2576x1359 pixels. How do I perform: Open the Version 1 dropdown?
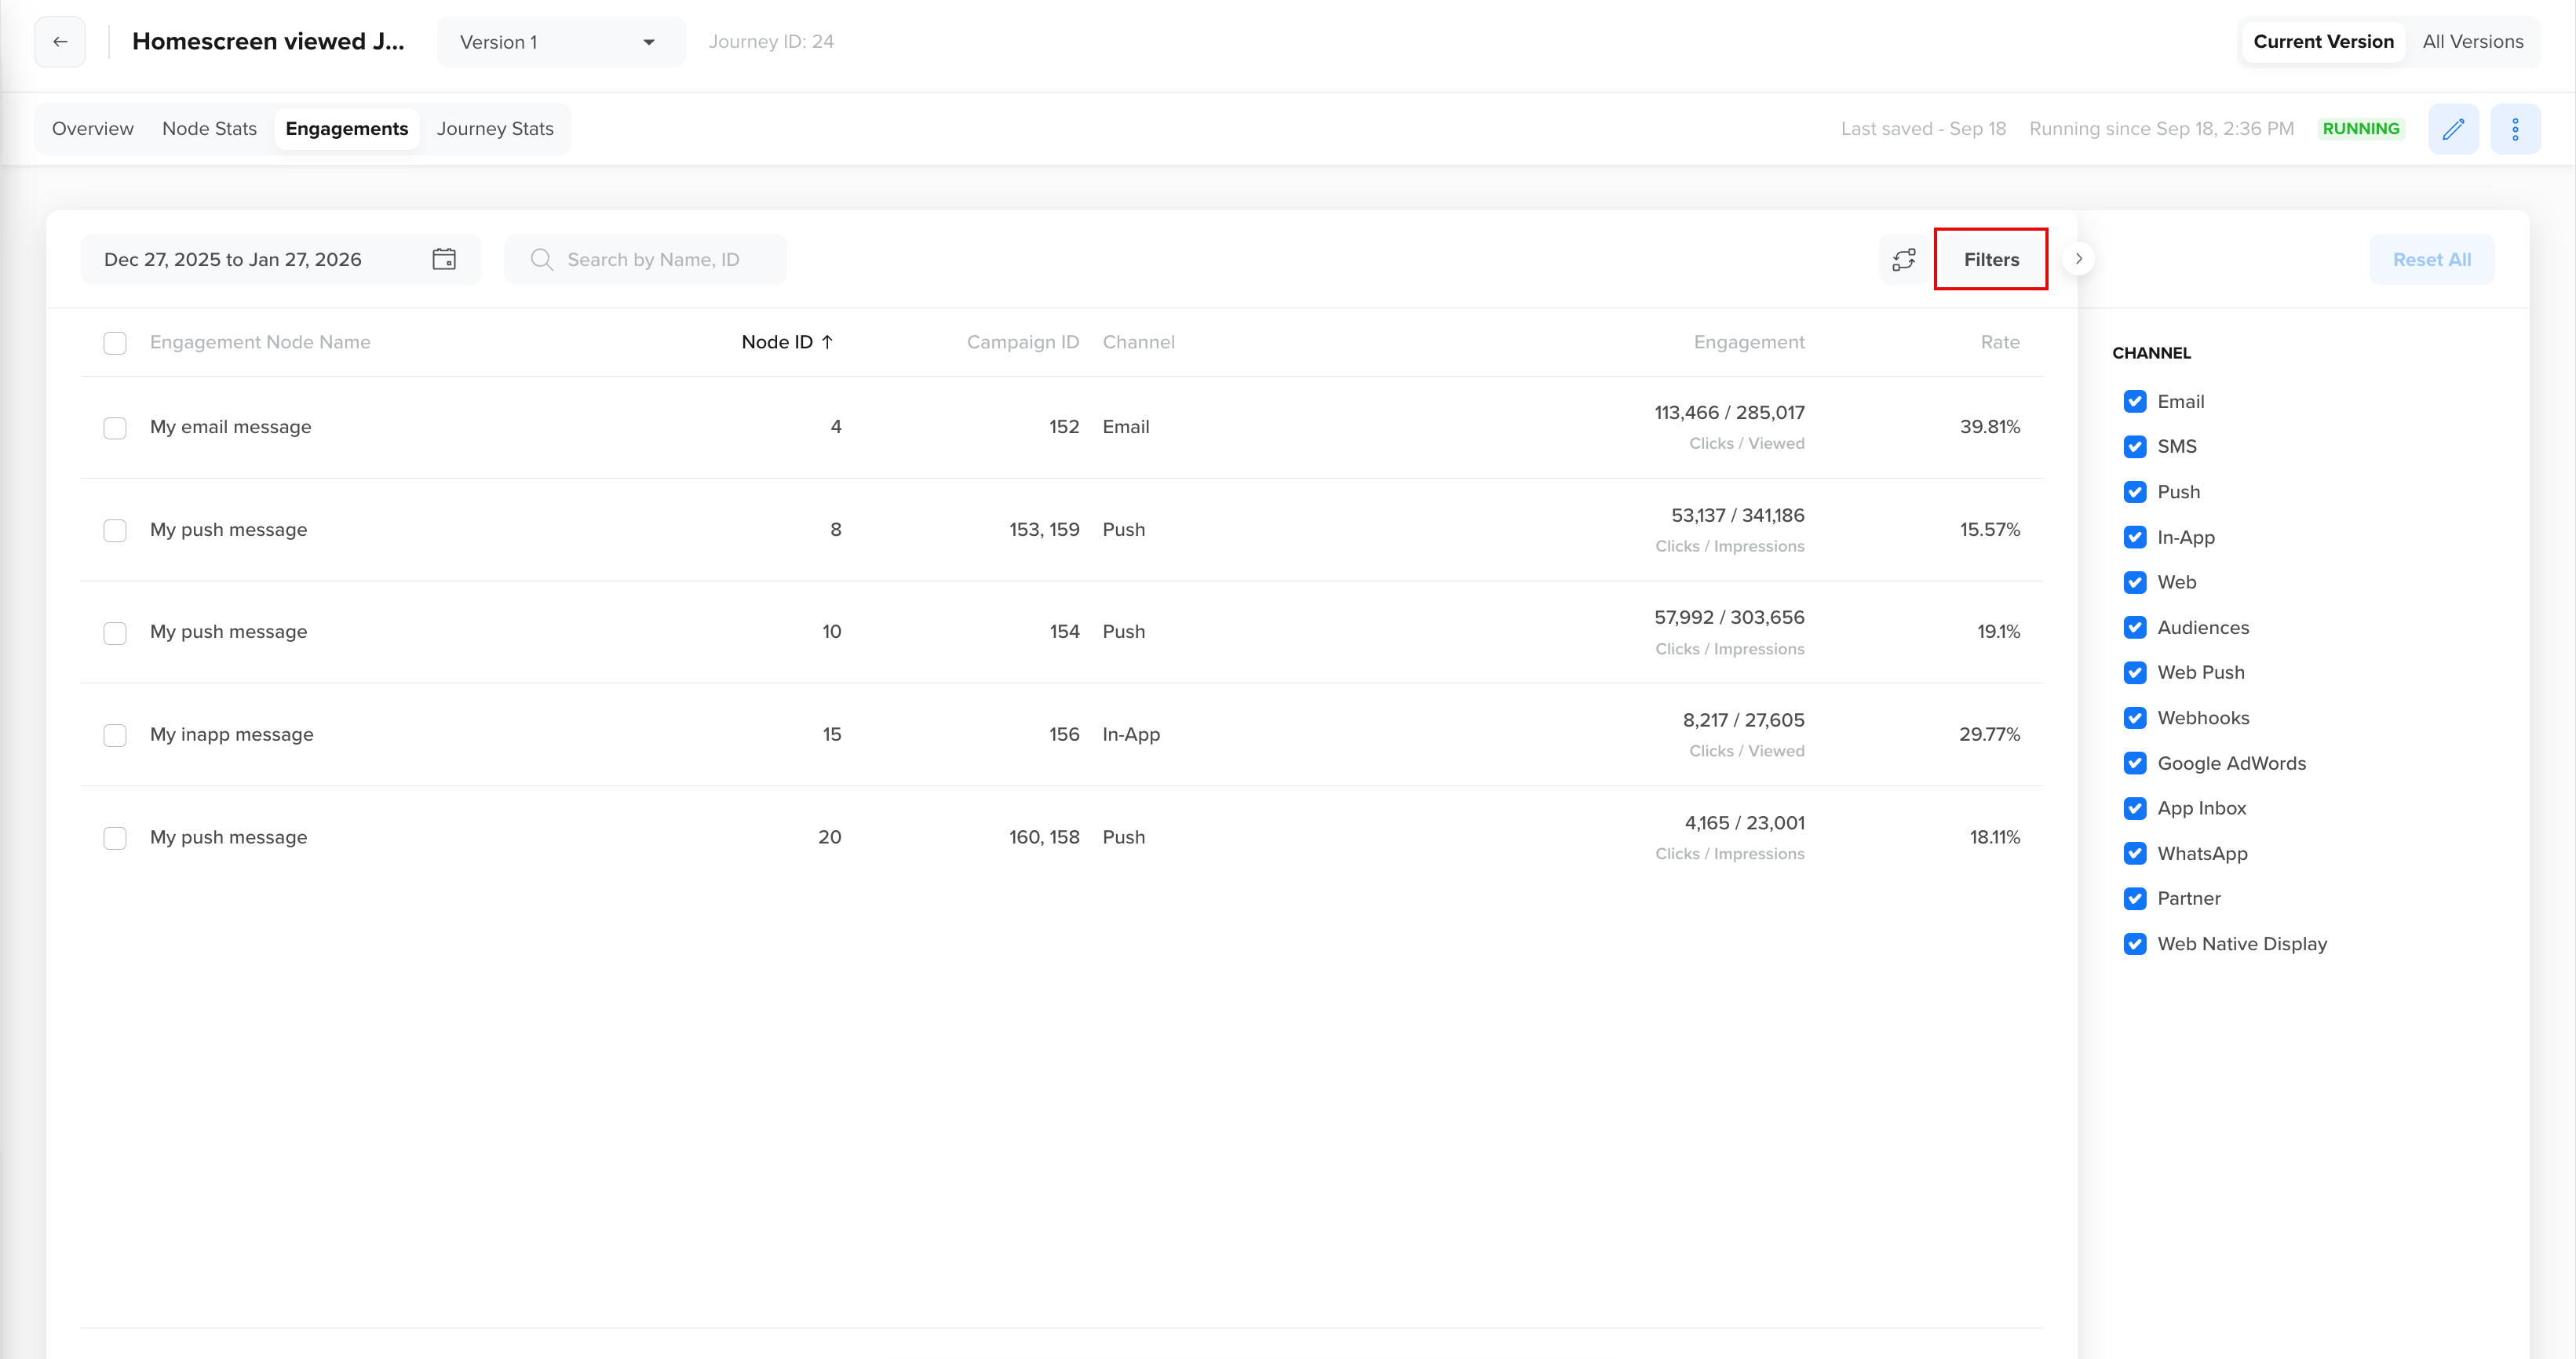(560, 42)
